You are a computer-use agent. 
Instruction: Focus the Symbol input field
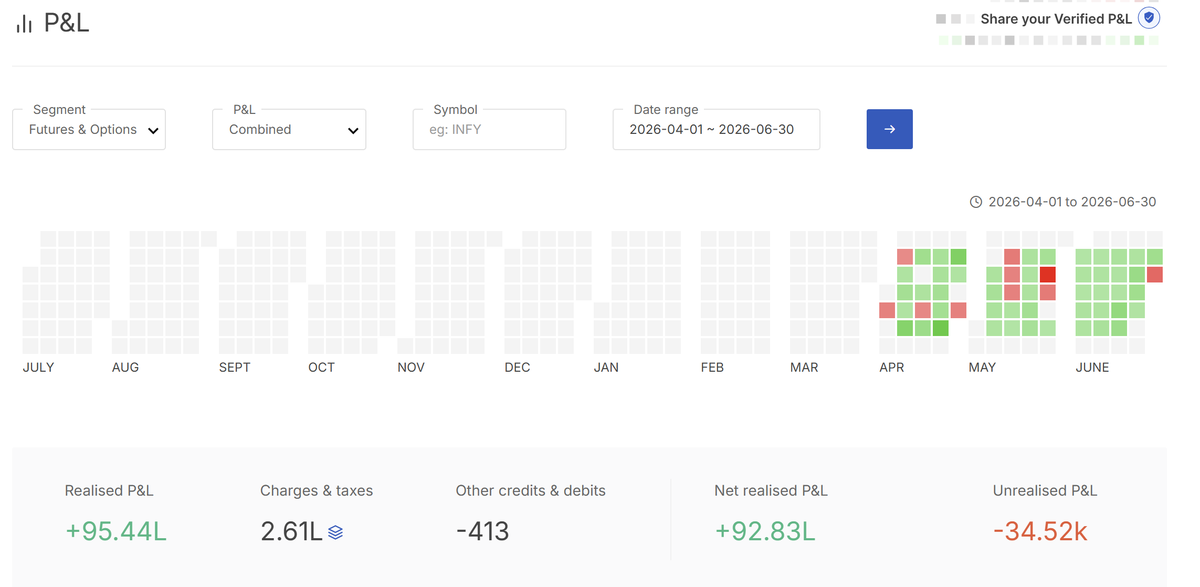coord(489,129)
